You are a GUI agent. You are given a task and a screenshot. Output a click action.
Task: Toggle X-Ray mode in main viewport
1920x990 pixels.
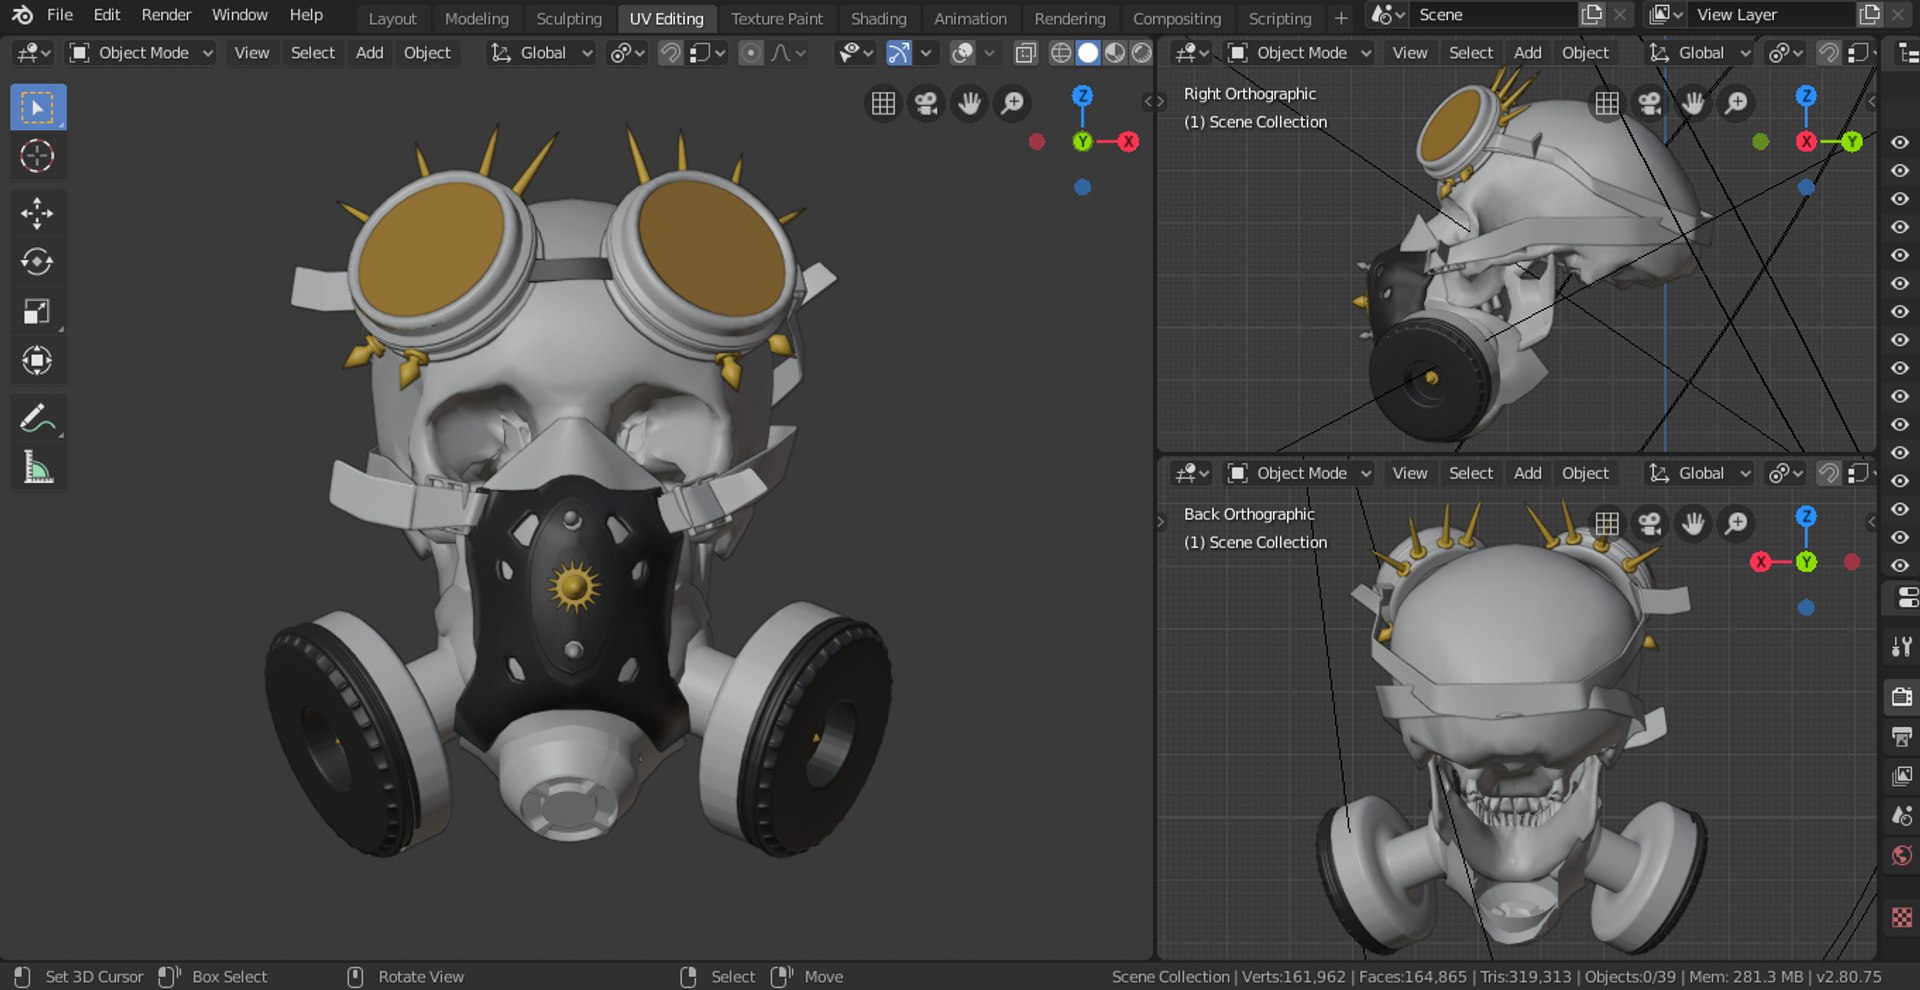pos(1025,53)
